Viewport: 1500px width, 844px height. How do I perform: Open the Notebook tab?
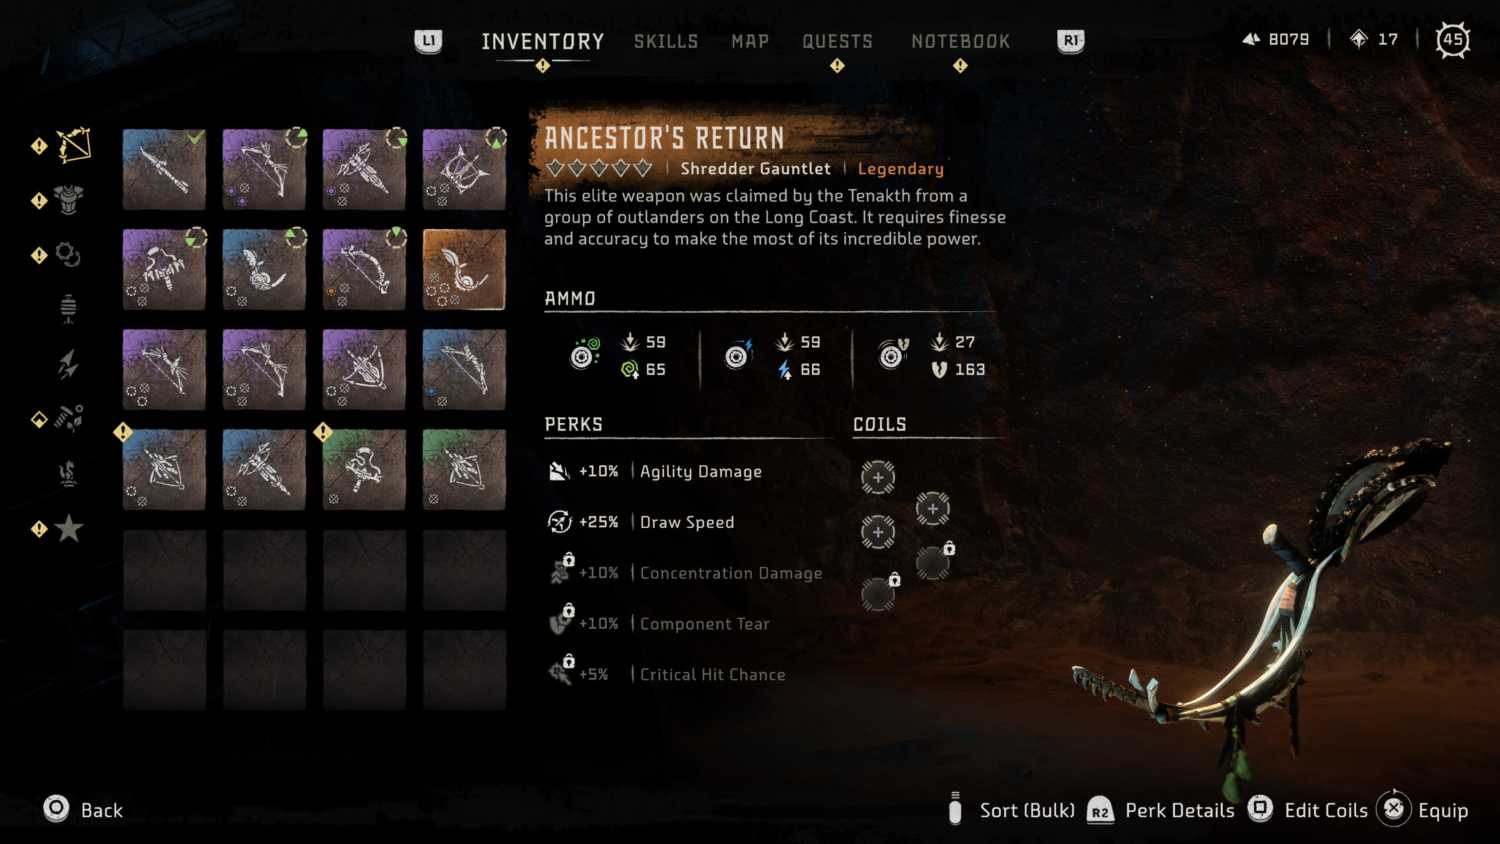[x=960, y=41]
